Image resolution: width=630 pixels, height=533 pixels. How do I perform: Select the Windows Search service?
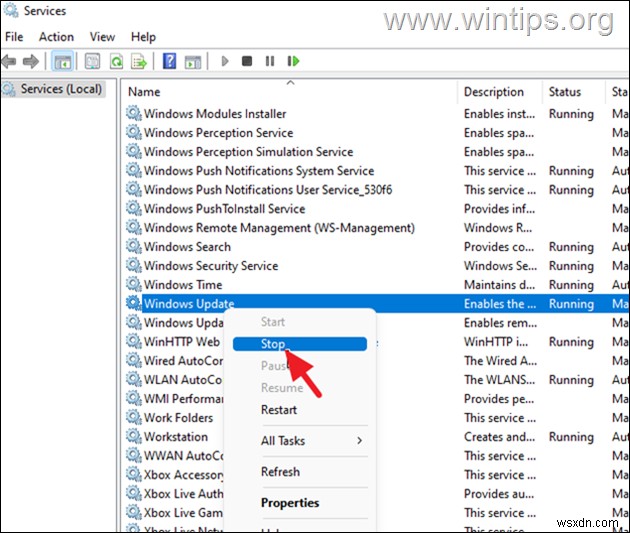pos(187,247)
